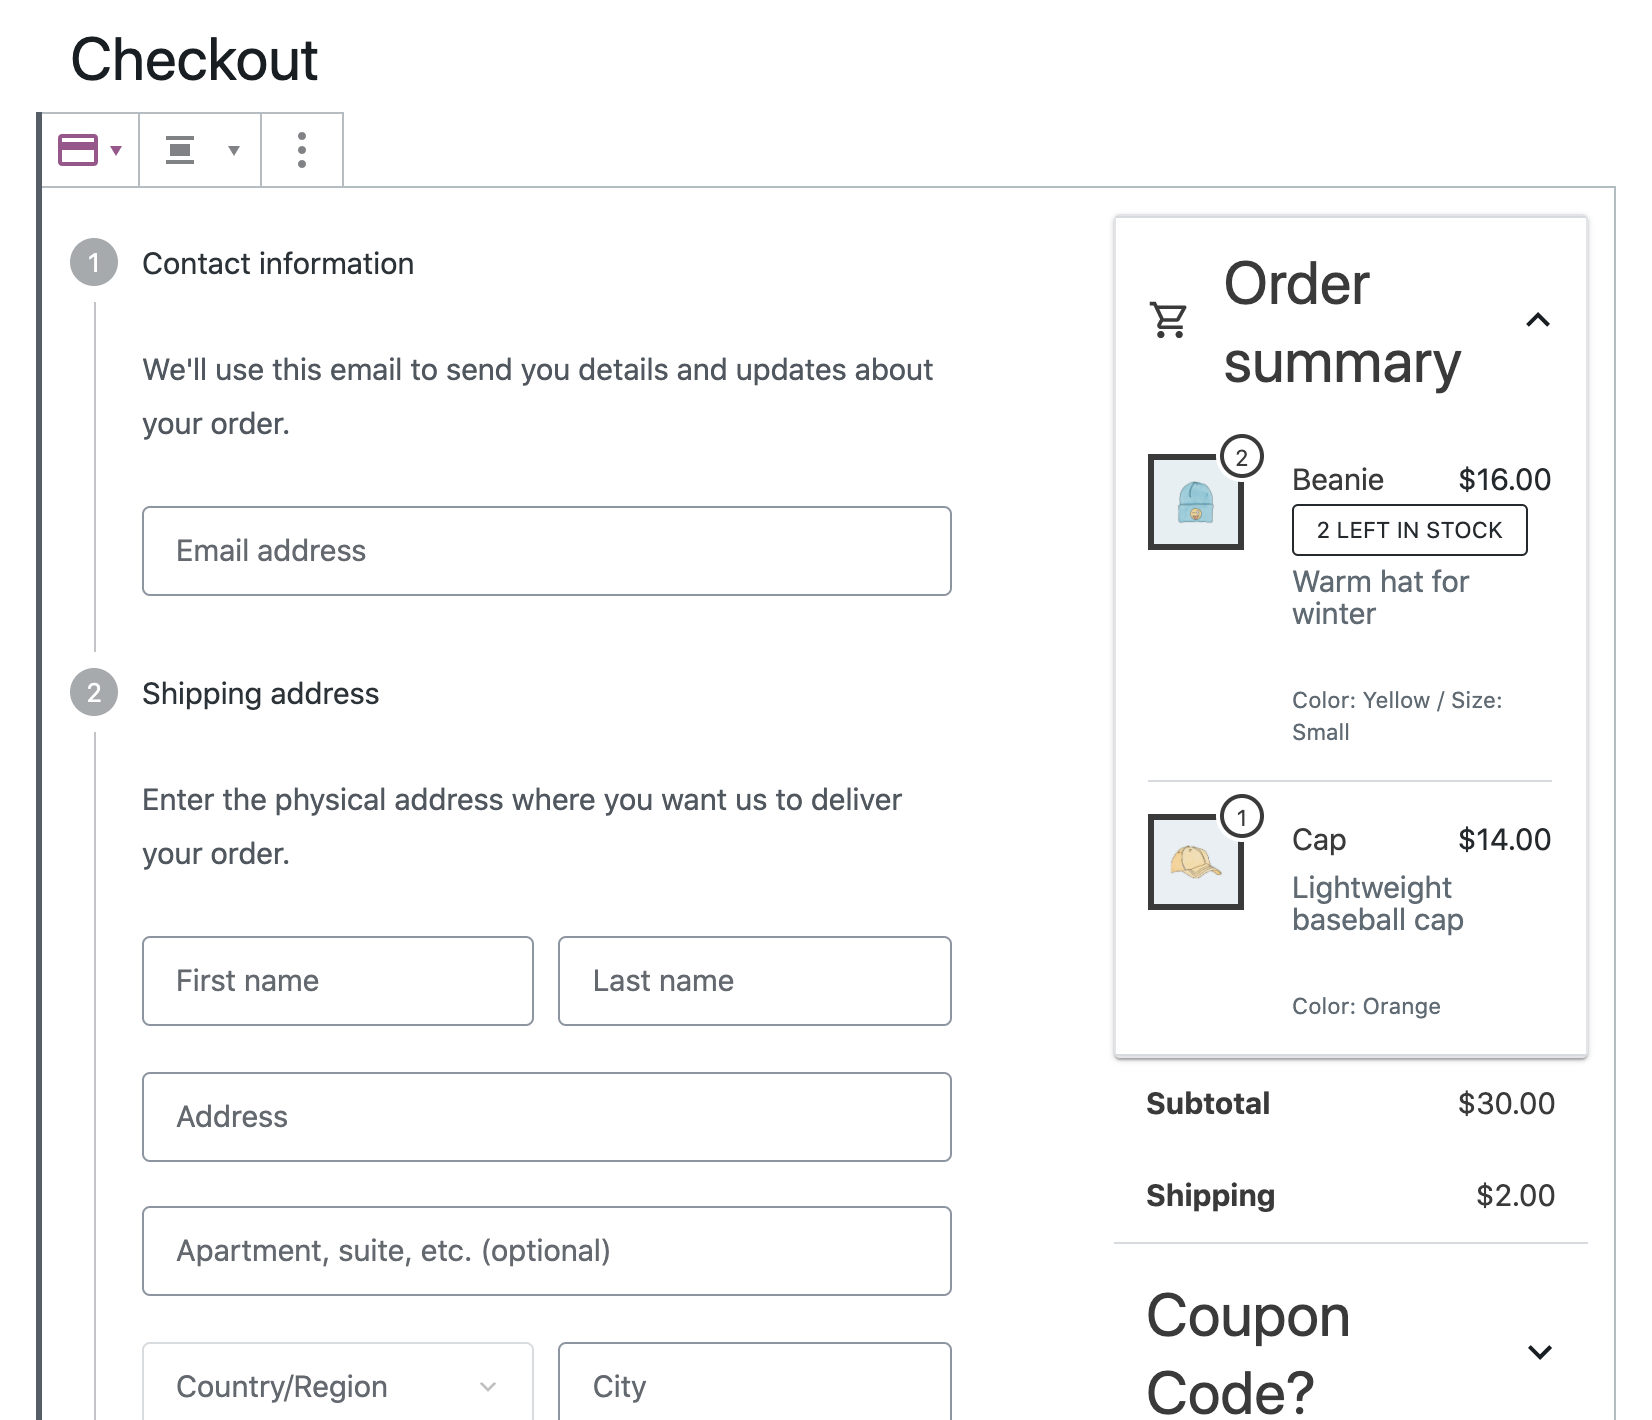The width and height of the screenshot is (1652, 1420).
Task: Click the Beanie product thumbnail
Action: 1195,502
